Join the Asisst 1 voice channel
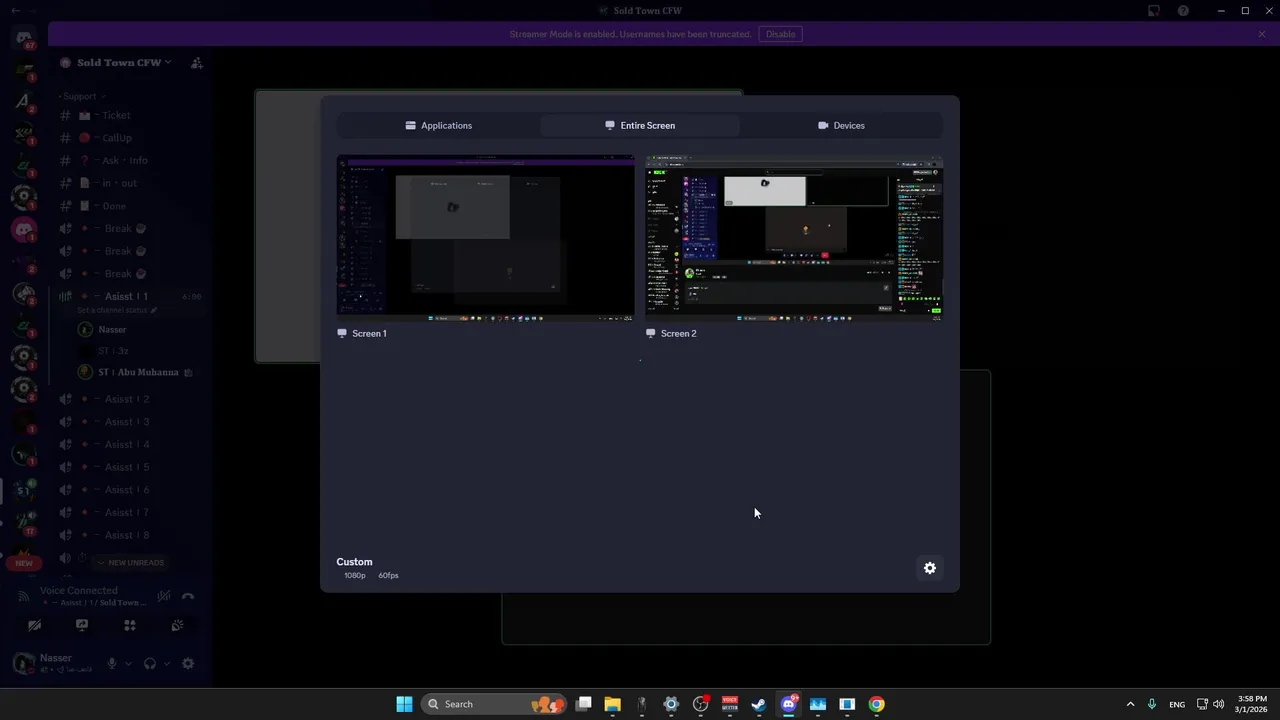The width and height of the screenshot is (1280, 720). (x=130, y=296)
